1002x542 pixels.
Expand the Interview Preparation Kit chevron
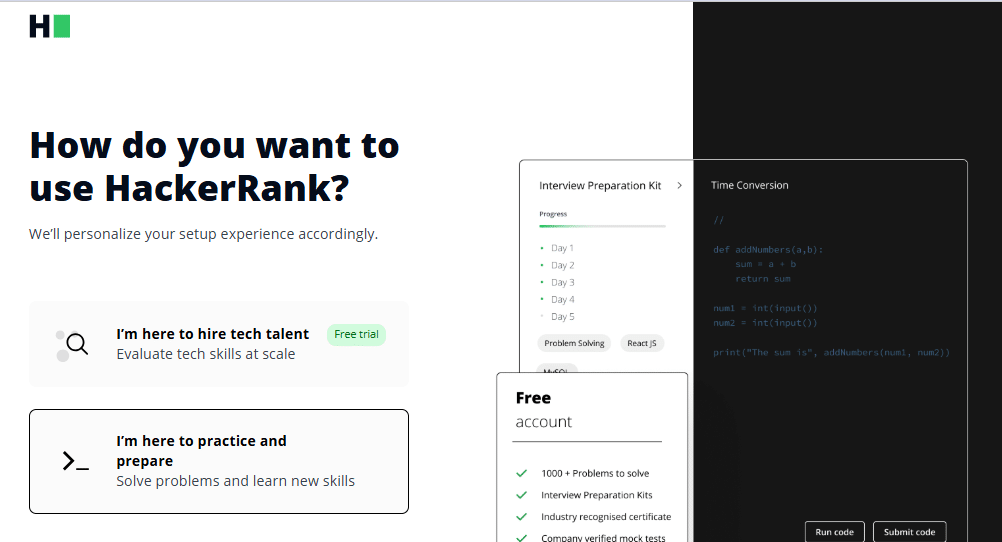(x=679, y=185)
